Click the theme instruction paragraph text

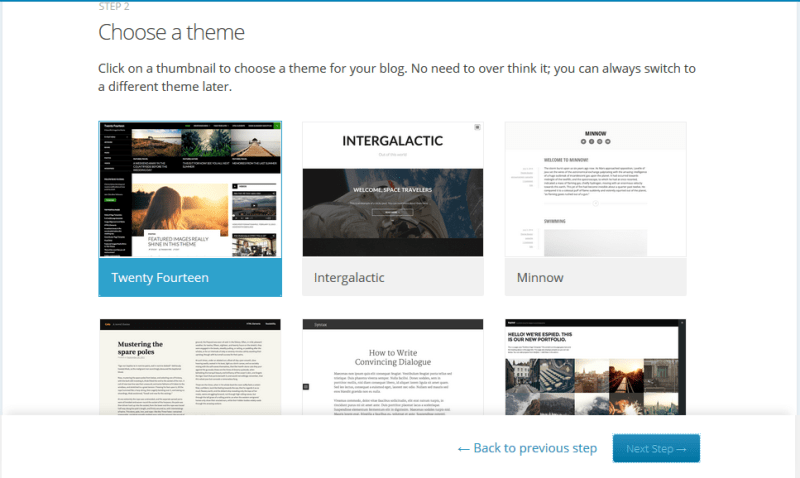396,77
